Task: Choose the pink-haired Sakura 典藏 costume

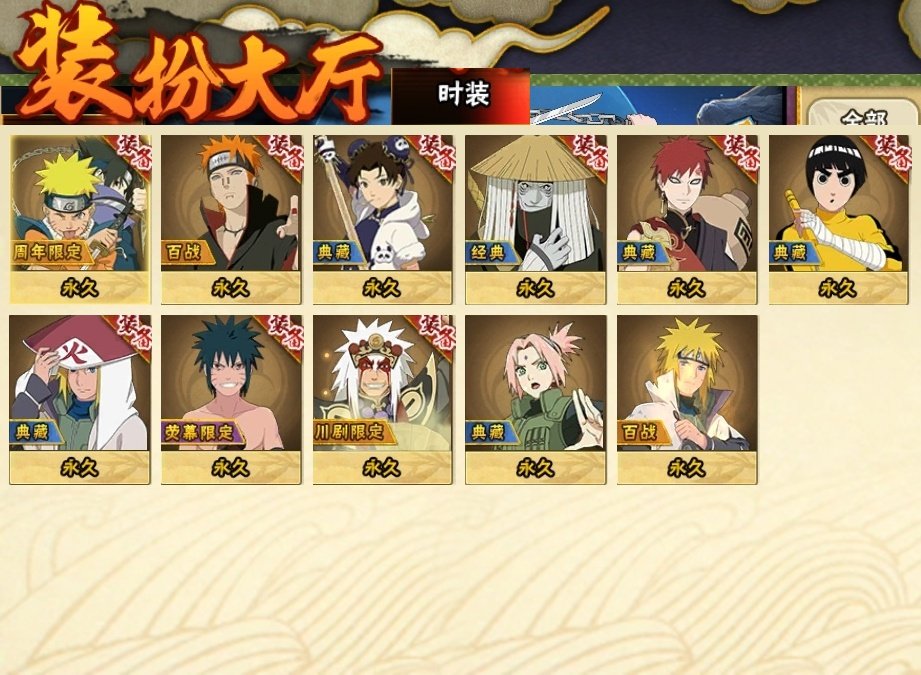Action: point(536,399)
